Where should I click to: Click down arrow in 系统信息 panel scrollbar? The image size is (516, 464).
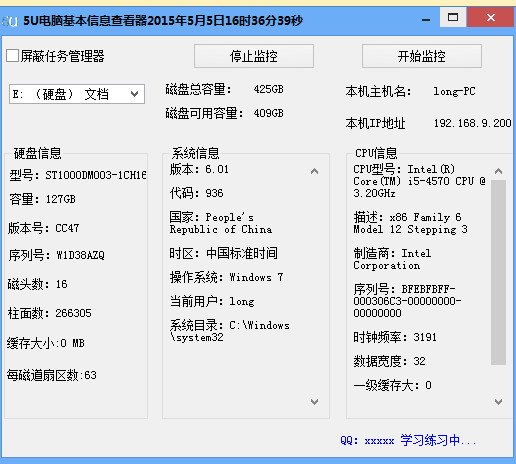[314, 401]
